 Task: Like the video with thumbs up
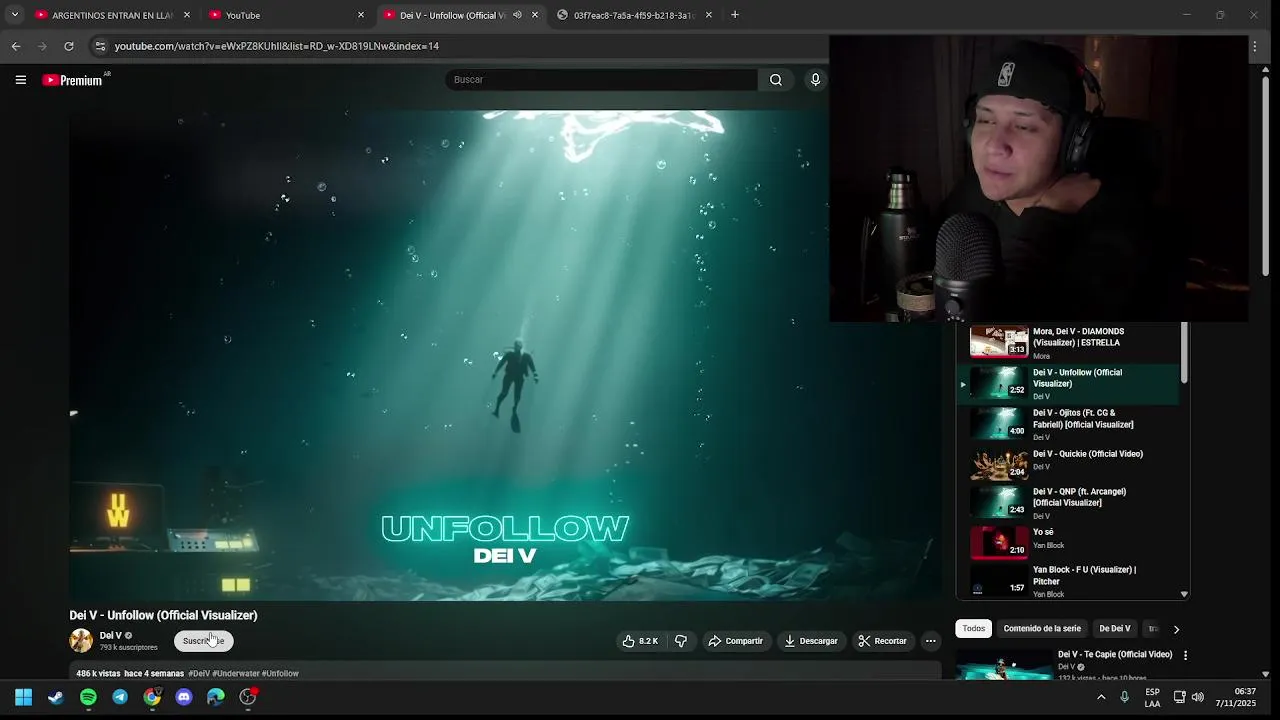[x=640, y=641]
